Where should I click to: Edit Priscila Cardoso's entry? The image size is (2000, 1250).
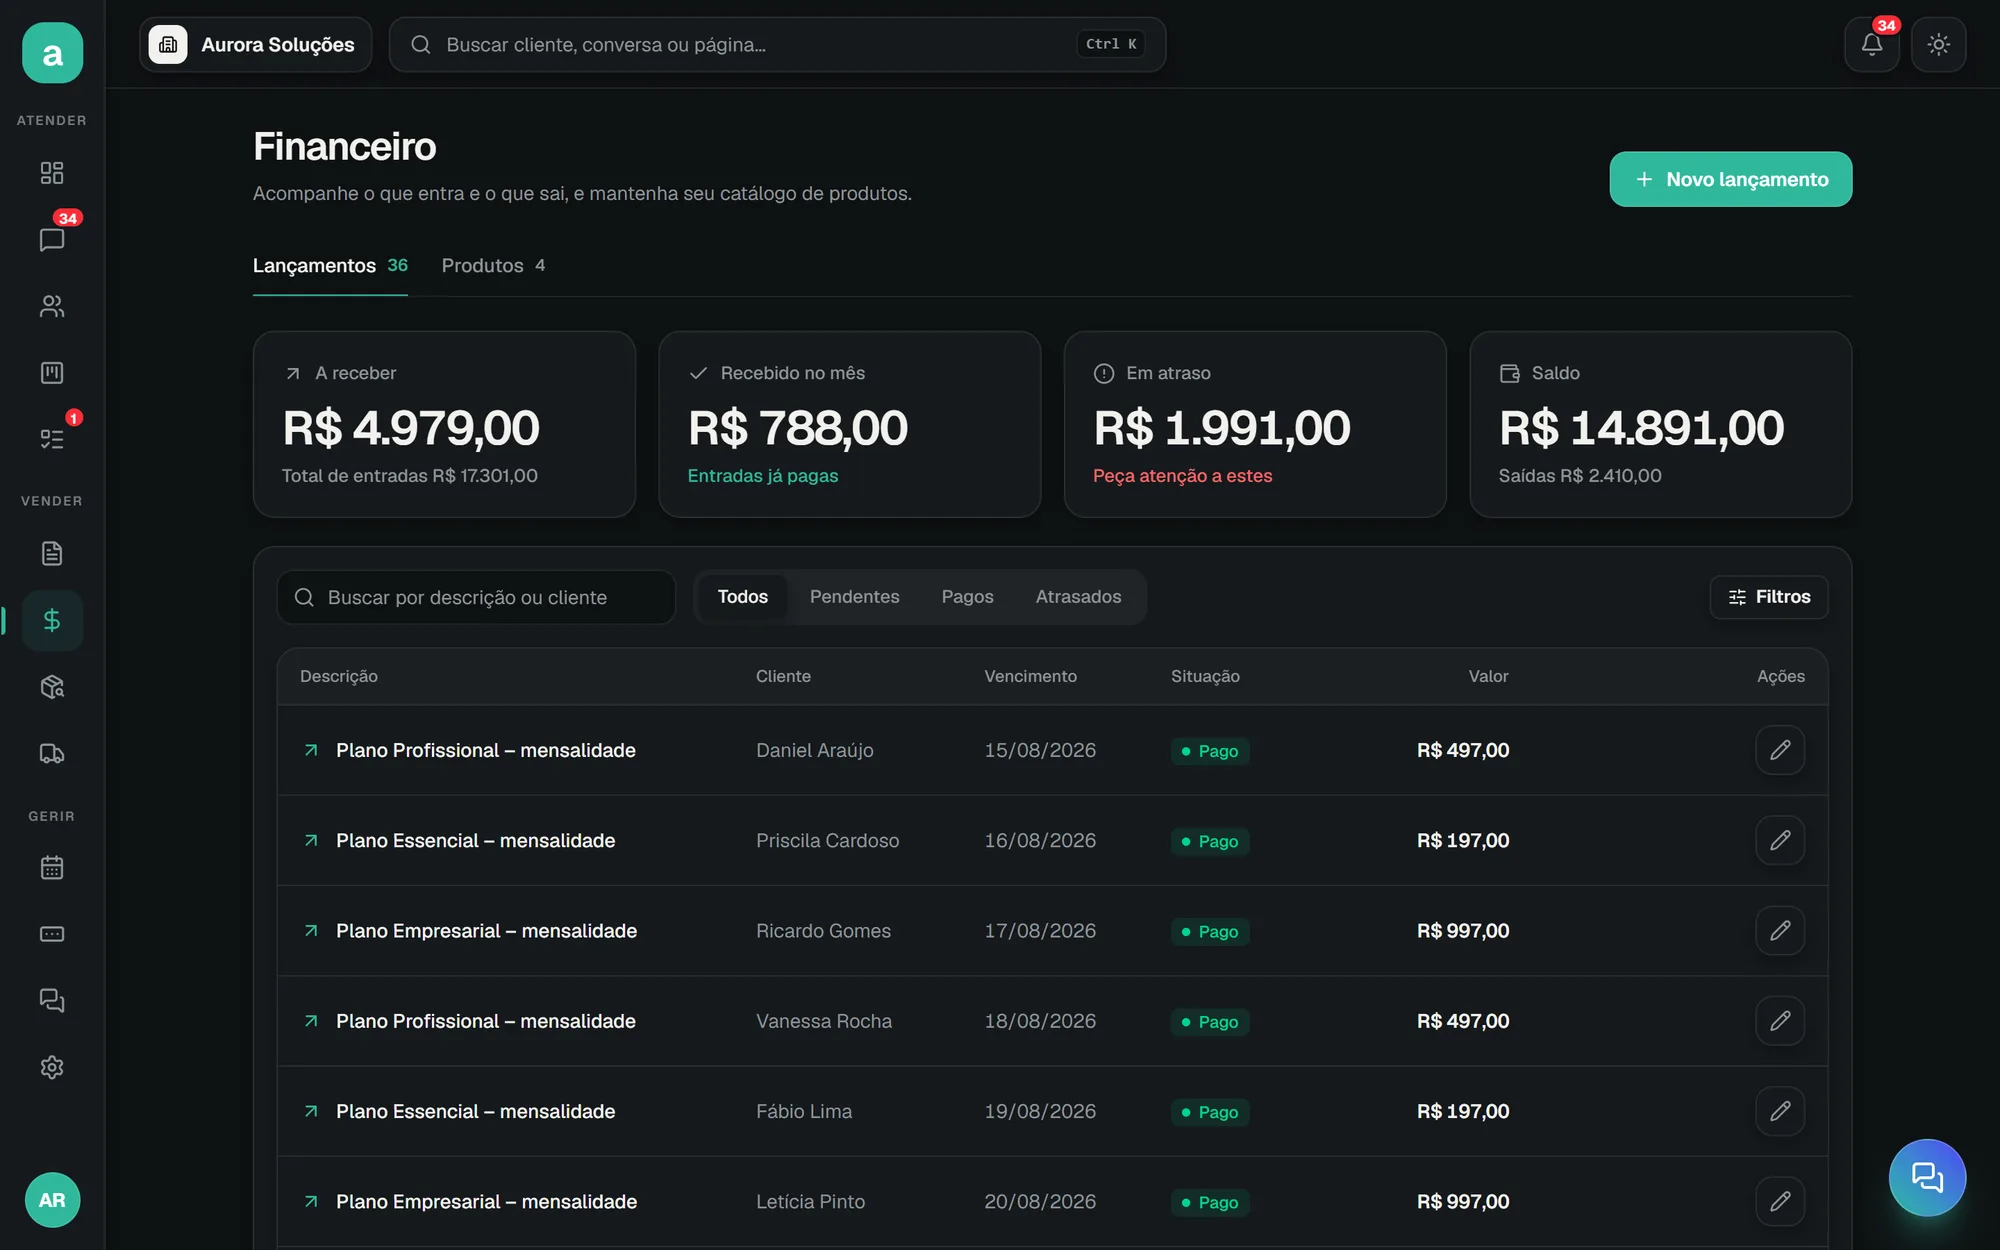click(1780, 840)
